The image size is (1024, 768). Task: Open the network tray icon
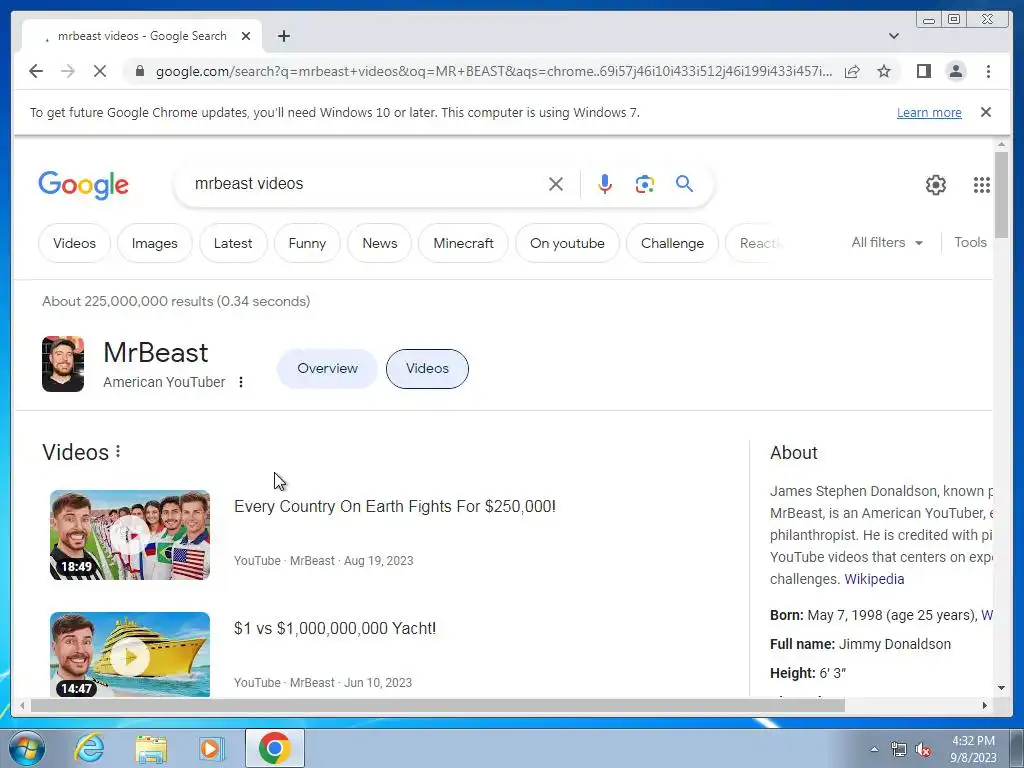pyautogui.click(x=899, y=750)
